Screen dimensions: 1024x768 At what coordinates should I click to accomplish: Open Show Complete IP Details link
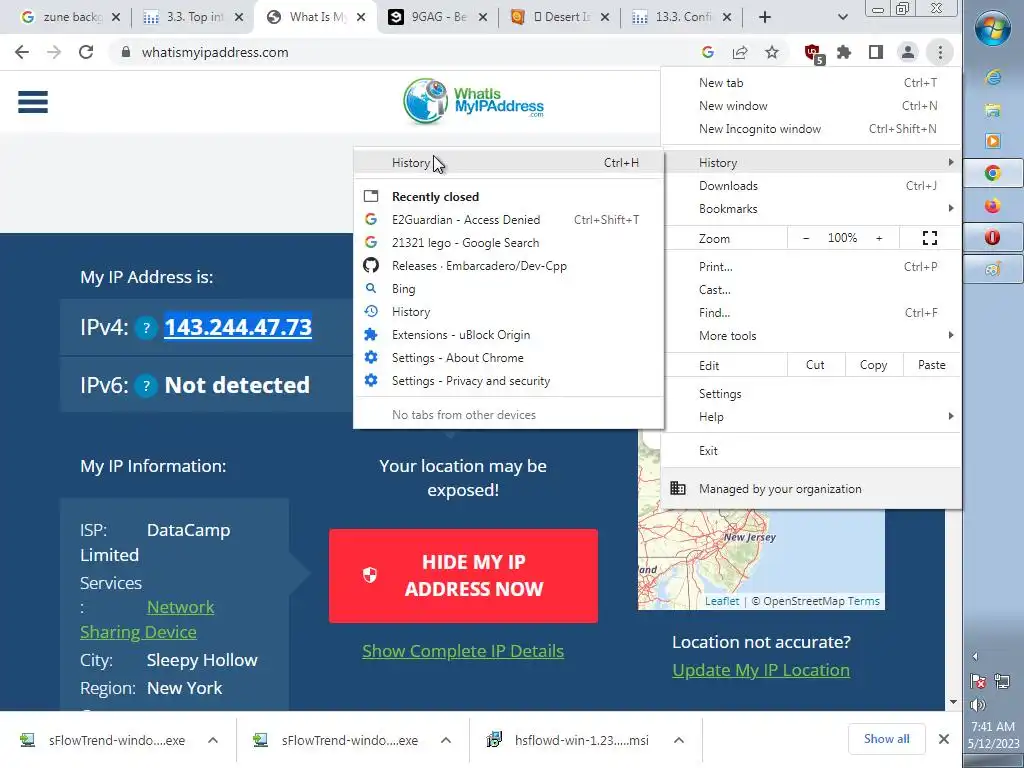click(463, 651)
